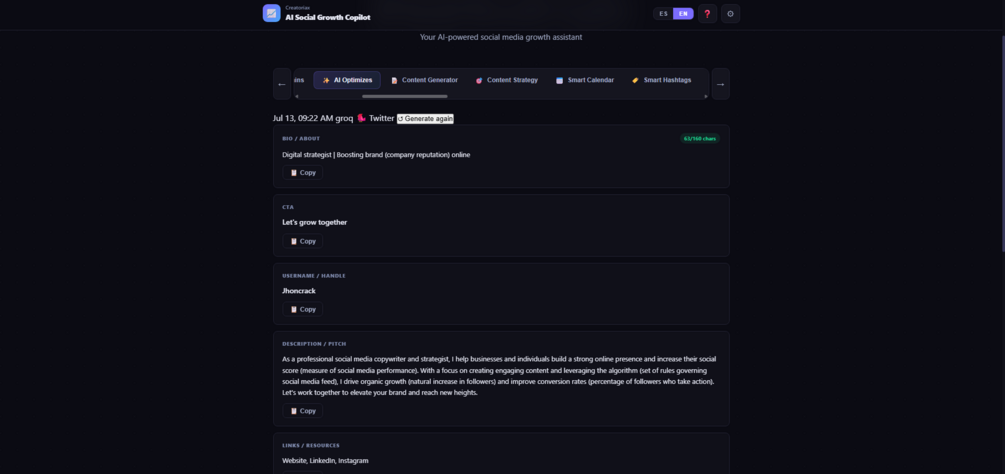Open settings via the gear icon
This screenshot has width=1005, height=474.
pyautogui.click(x=731, y=13)
